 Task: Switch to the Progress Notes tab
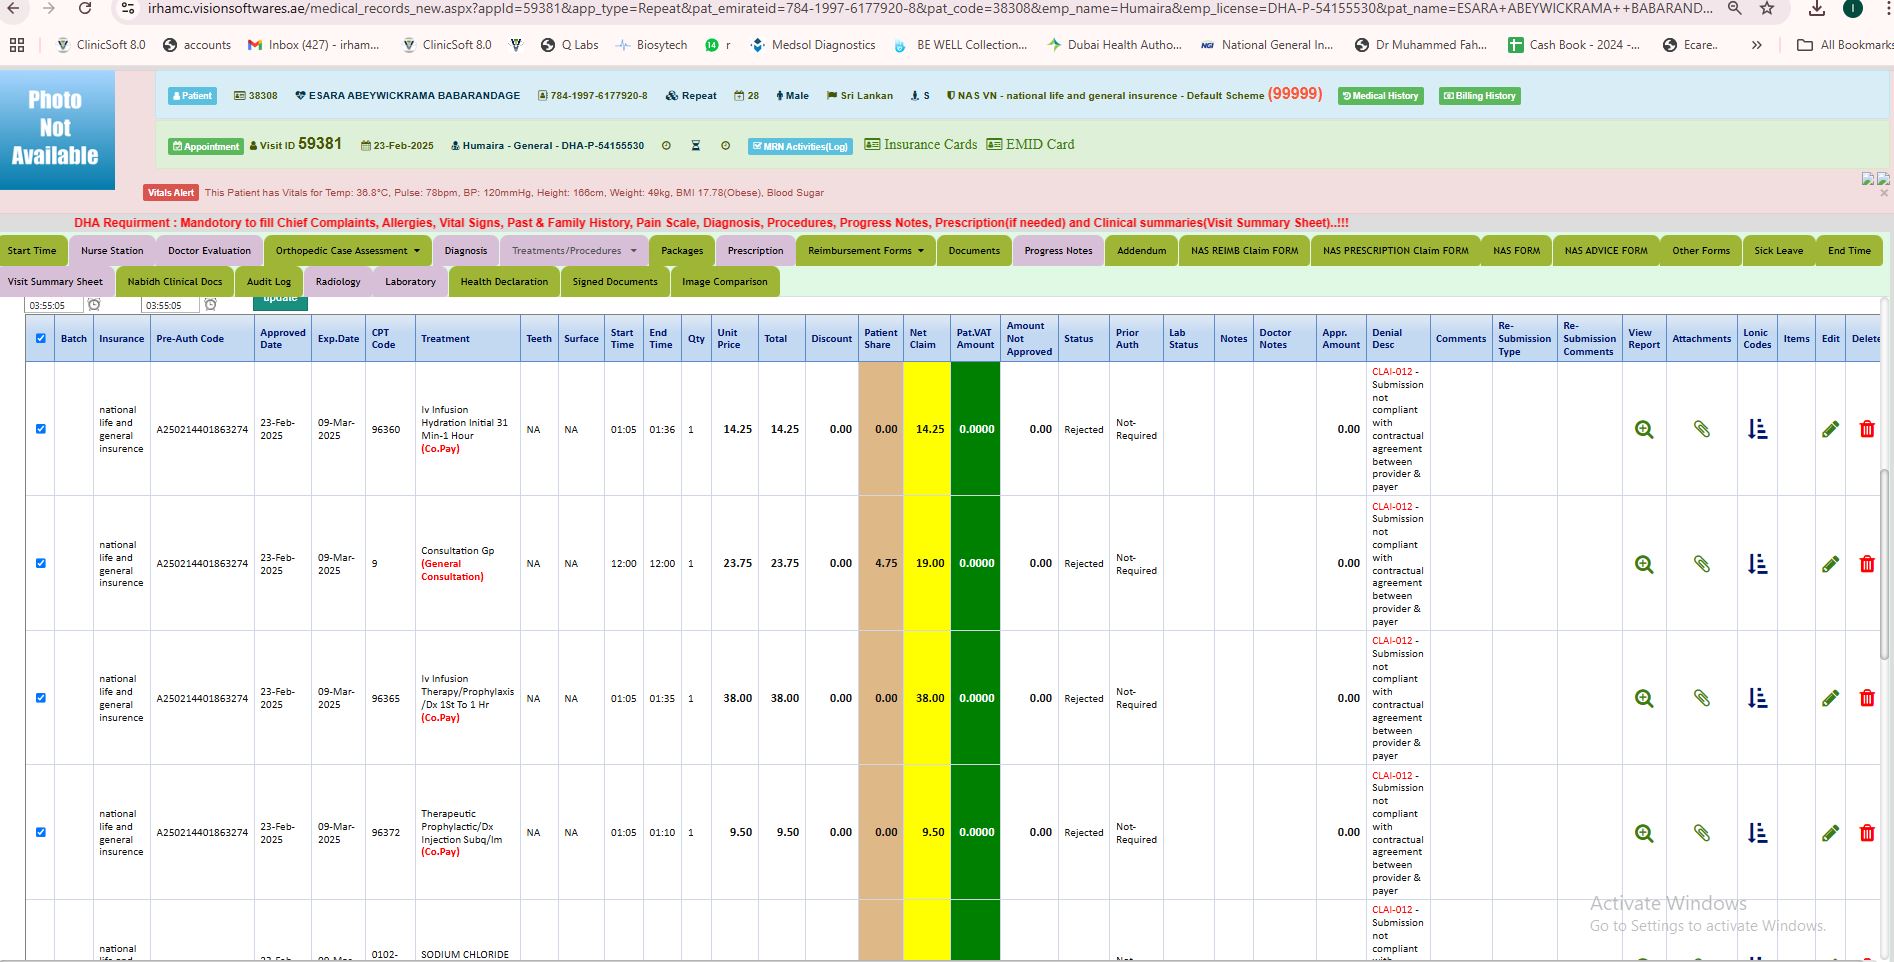(1058, 251)
